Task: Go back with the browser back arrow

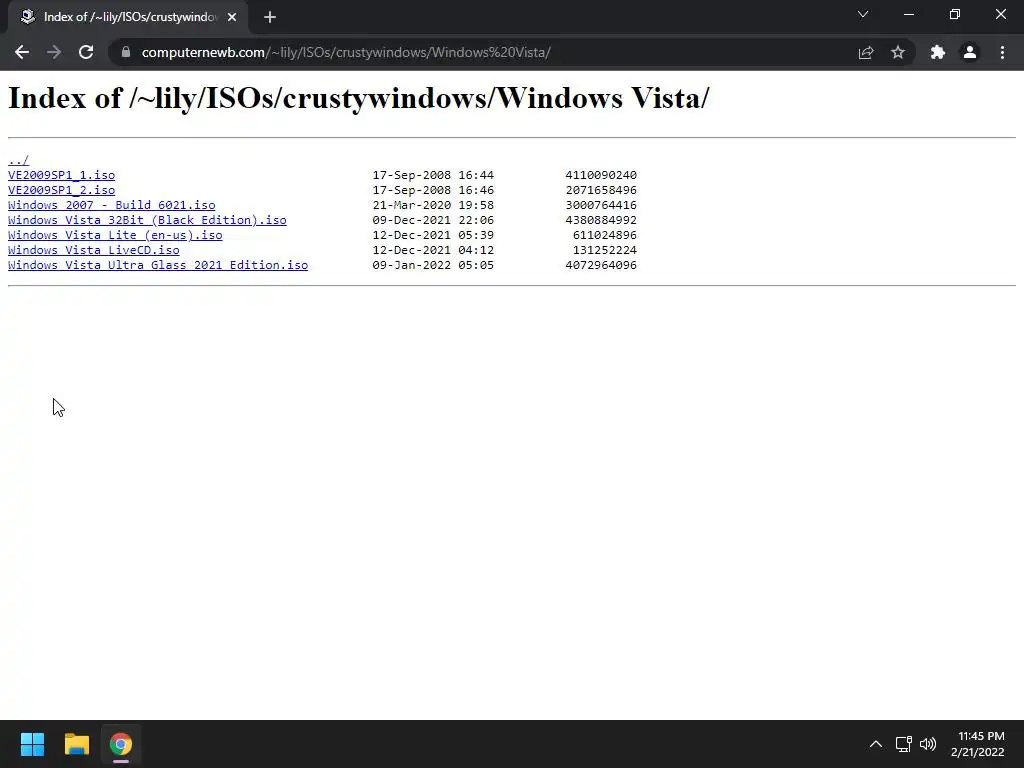Action: (22, 52)
